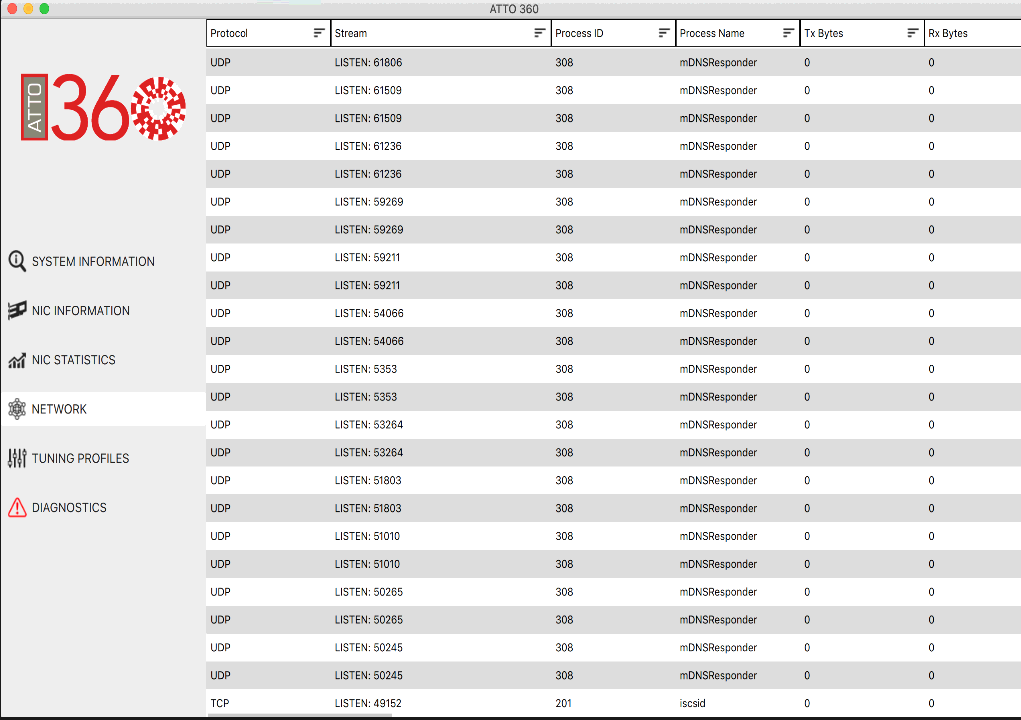Click the Process Name column filter icon
Image resolution: width=1021 pixels, height=720 pixels.
point(789,33)
